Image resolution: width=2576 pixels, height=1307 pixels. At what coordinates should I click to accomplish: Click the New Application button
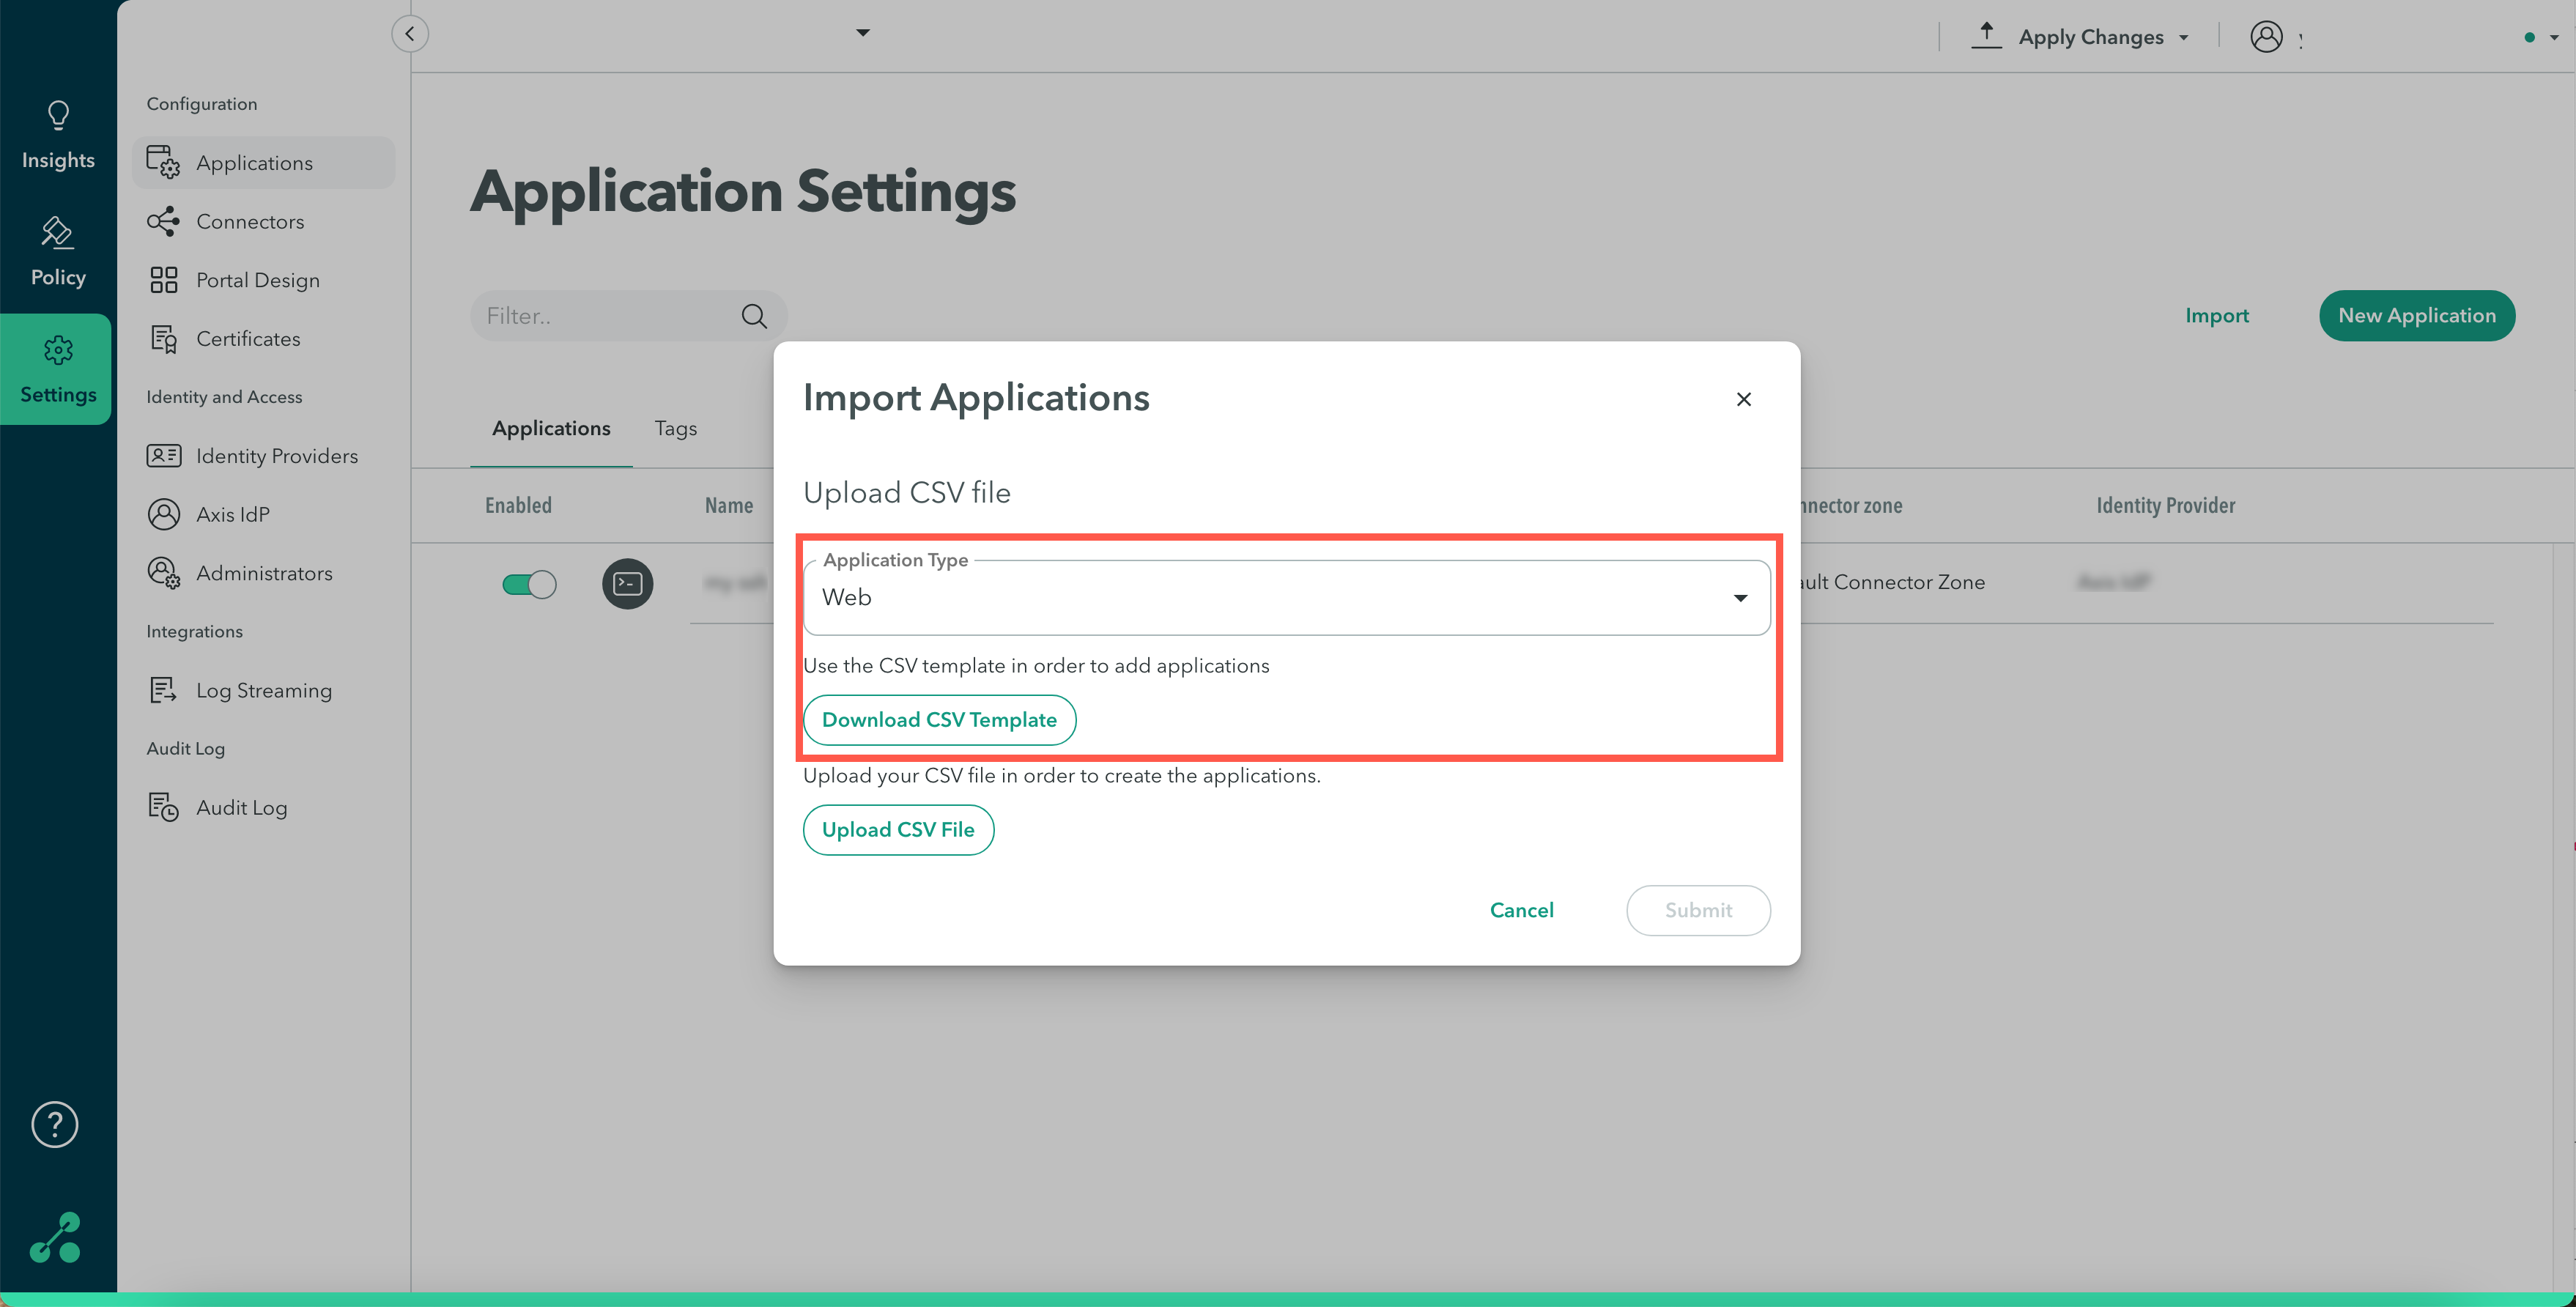2416,316
